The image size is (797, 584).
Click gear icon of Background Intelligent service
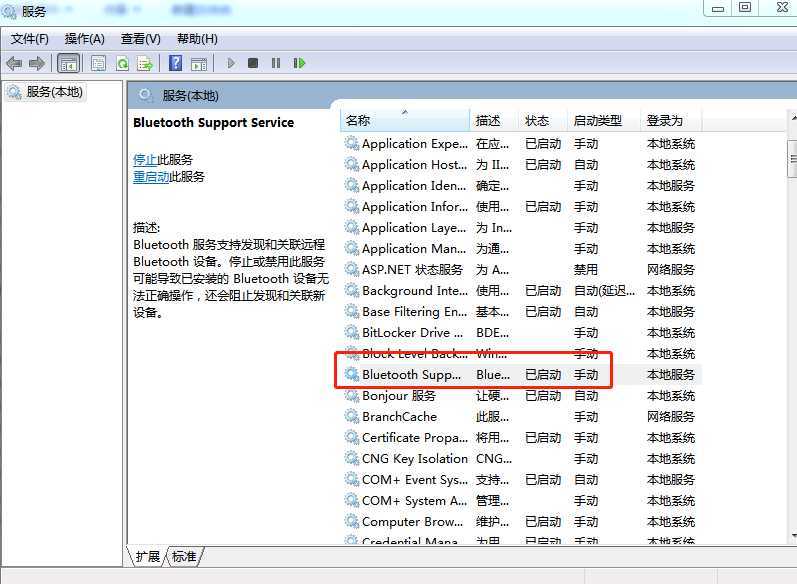click(x=352, y=290)
